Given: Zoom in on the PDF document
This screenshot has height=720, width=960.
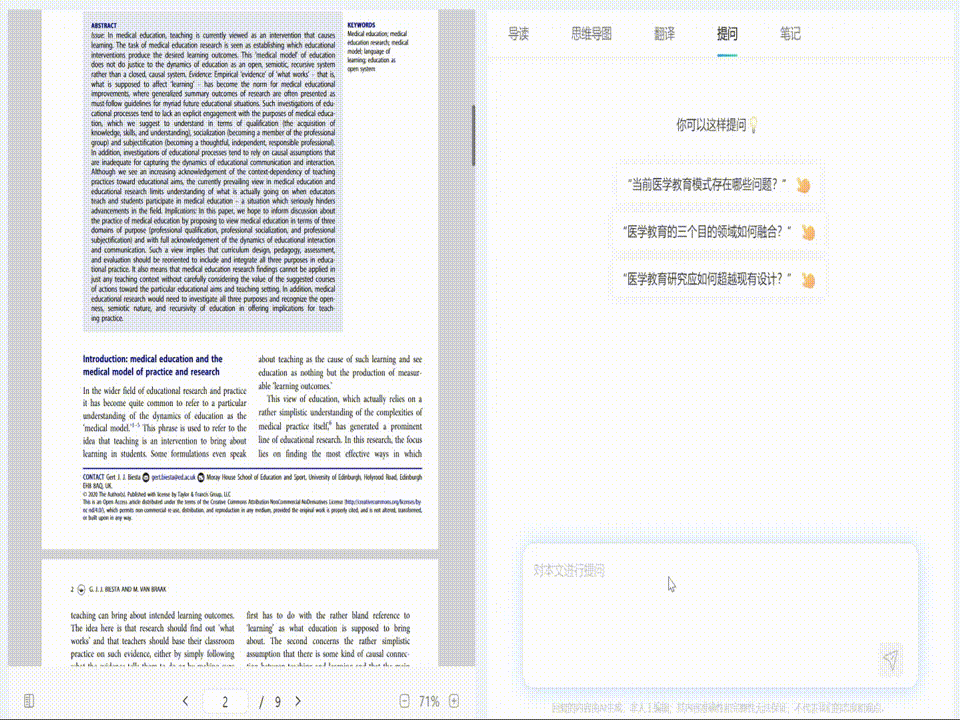Looking at the screenshot, I should pyautogui.click(x=454, y=701).
